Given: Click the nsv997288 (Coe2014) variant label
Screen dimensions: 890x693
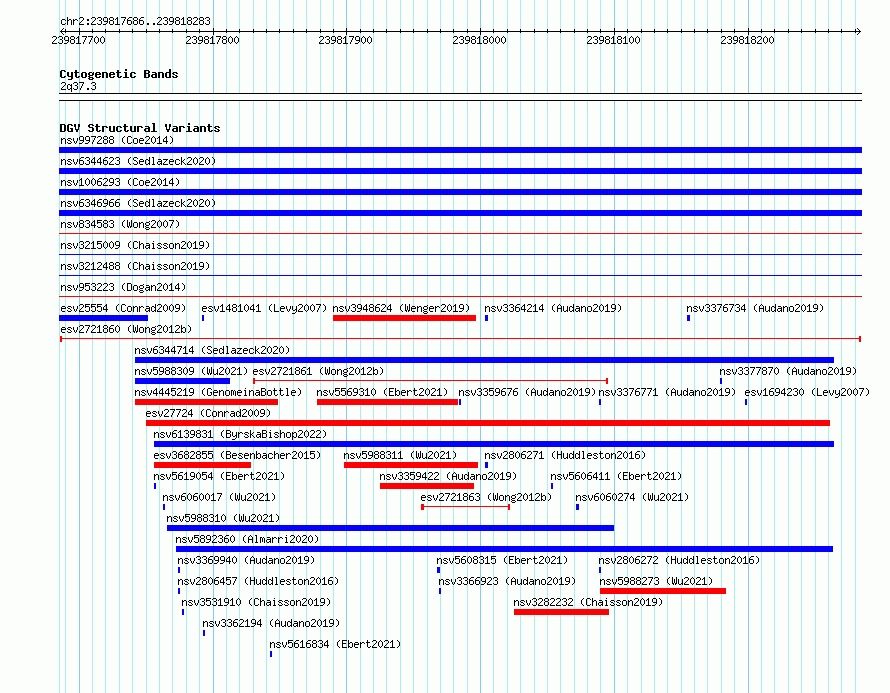Looking at the screenshot, I should click(x=117, y=140).
